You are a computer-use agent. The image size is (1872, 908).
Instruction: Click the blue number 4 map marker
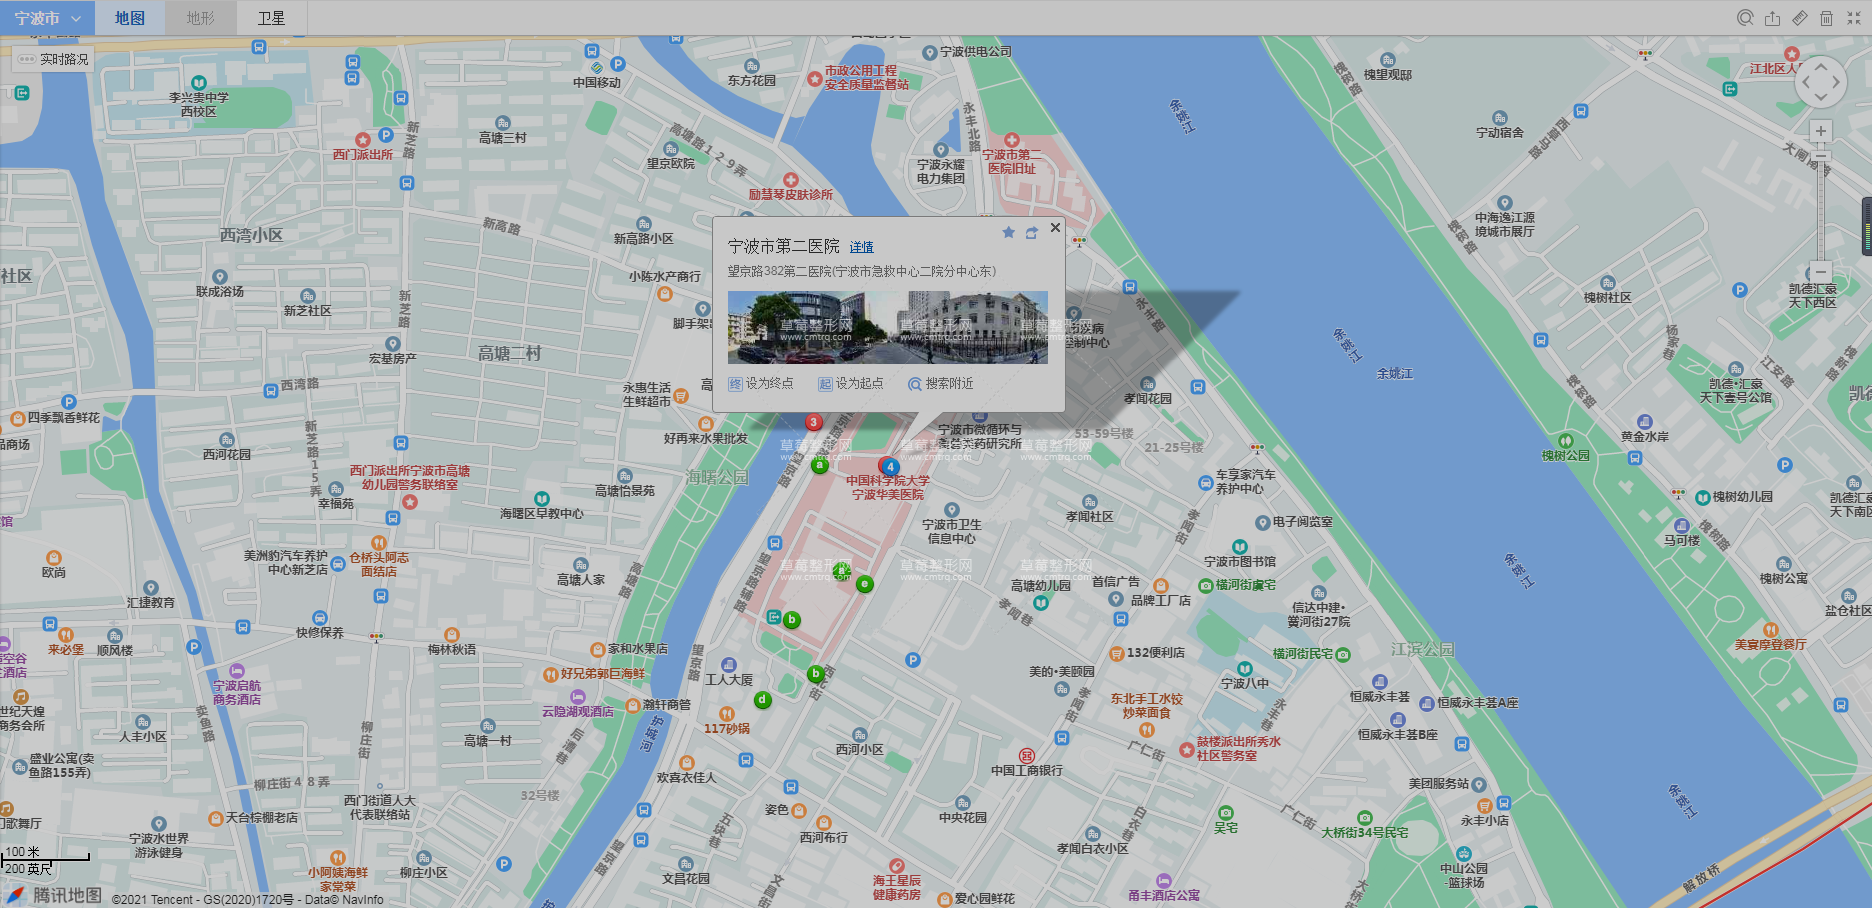coord(889,466)
